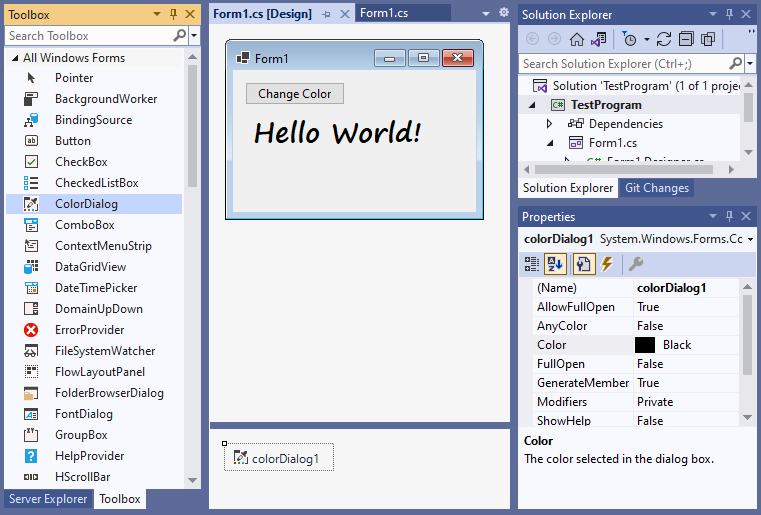
Task: Click the Solution Explorer Back arrow
Action: point(532,39)
